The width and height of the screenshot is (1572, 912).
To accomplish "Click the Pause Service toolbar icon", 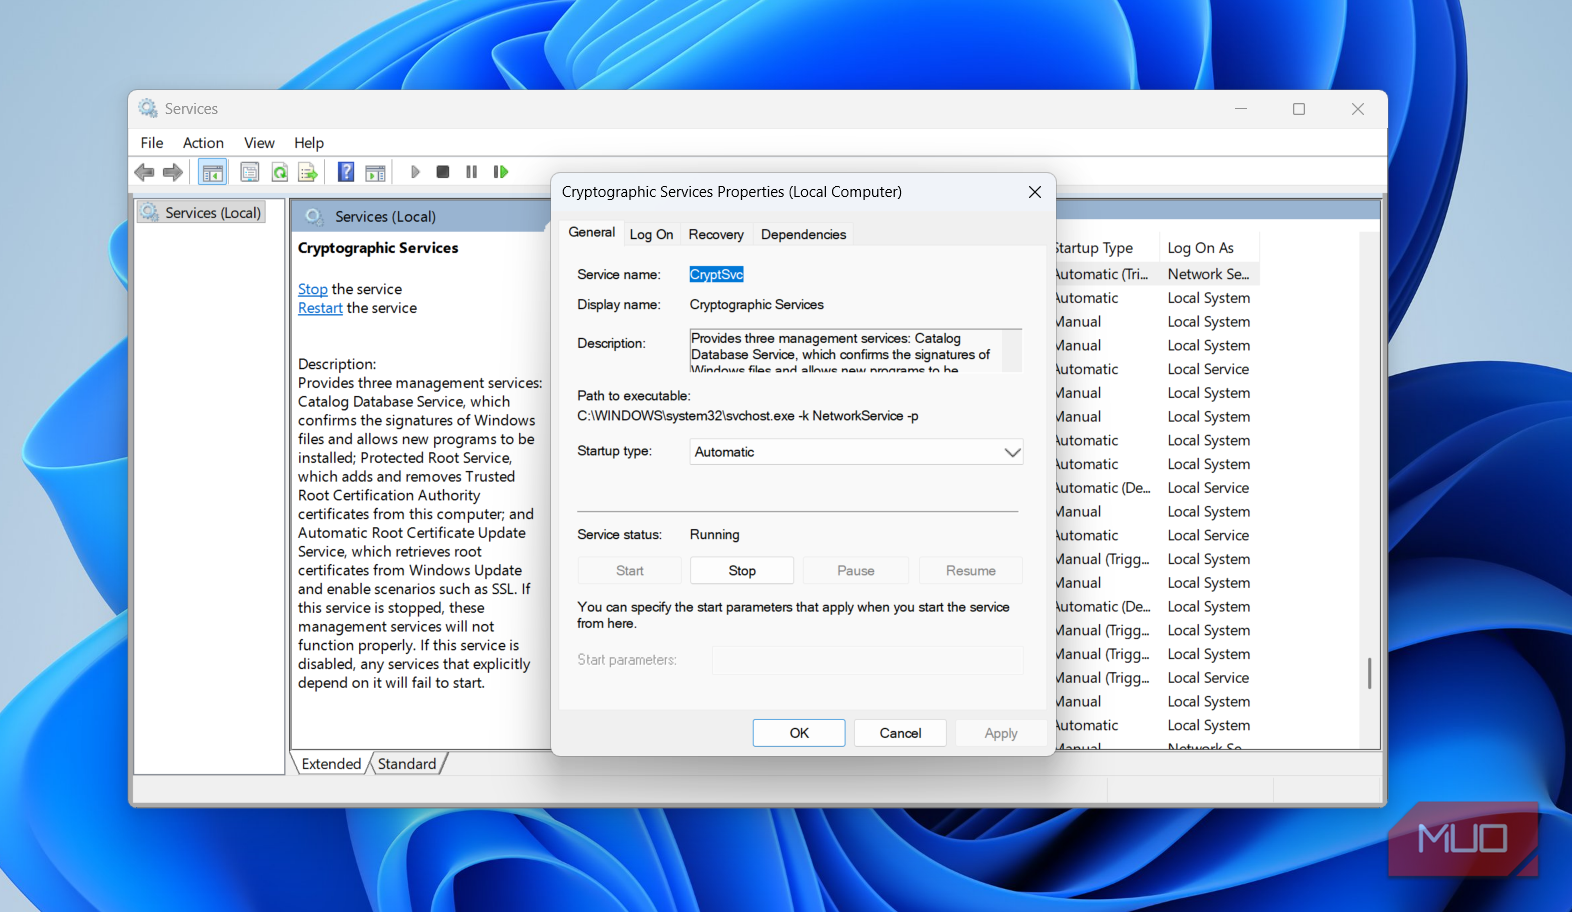I will point(471,172).
